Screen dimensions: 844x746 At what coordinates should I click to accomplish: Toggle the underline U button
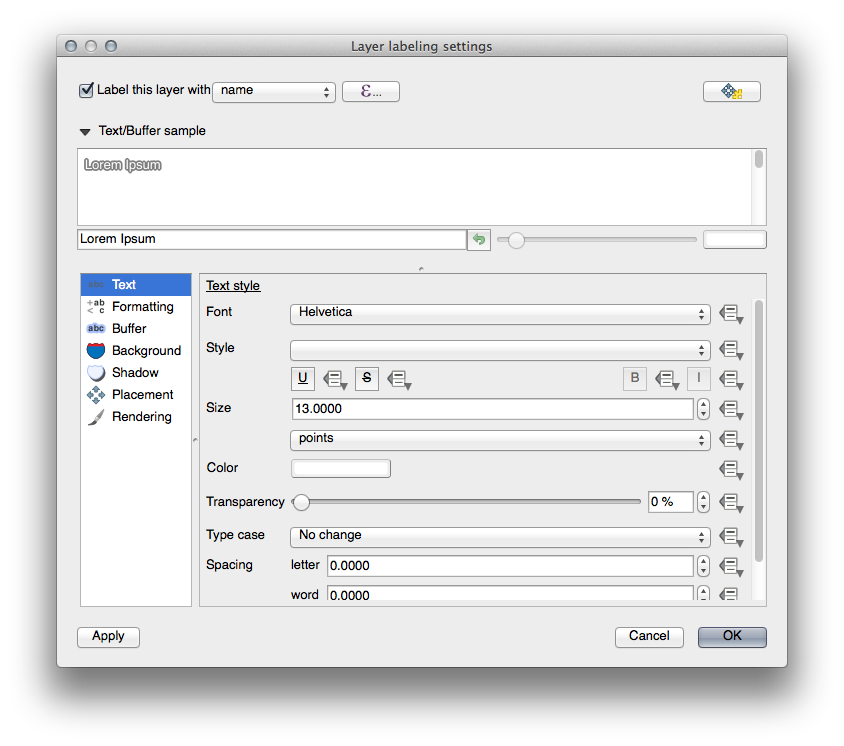click(x=302, y=378)
